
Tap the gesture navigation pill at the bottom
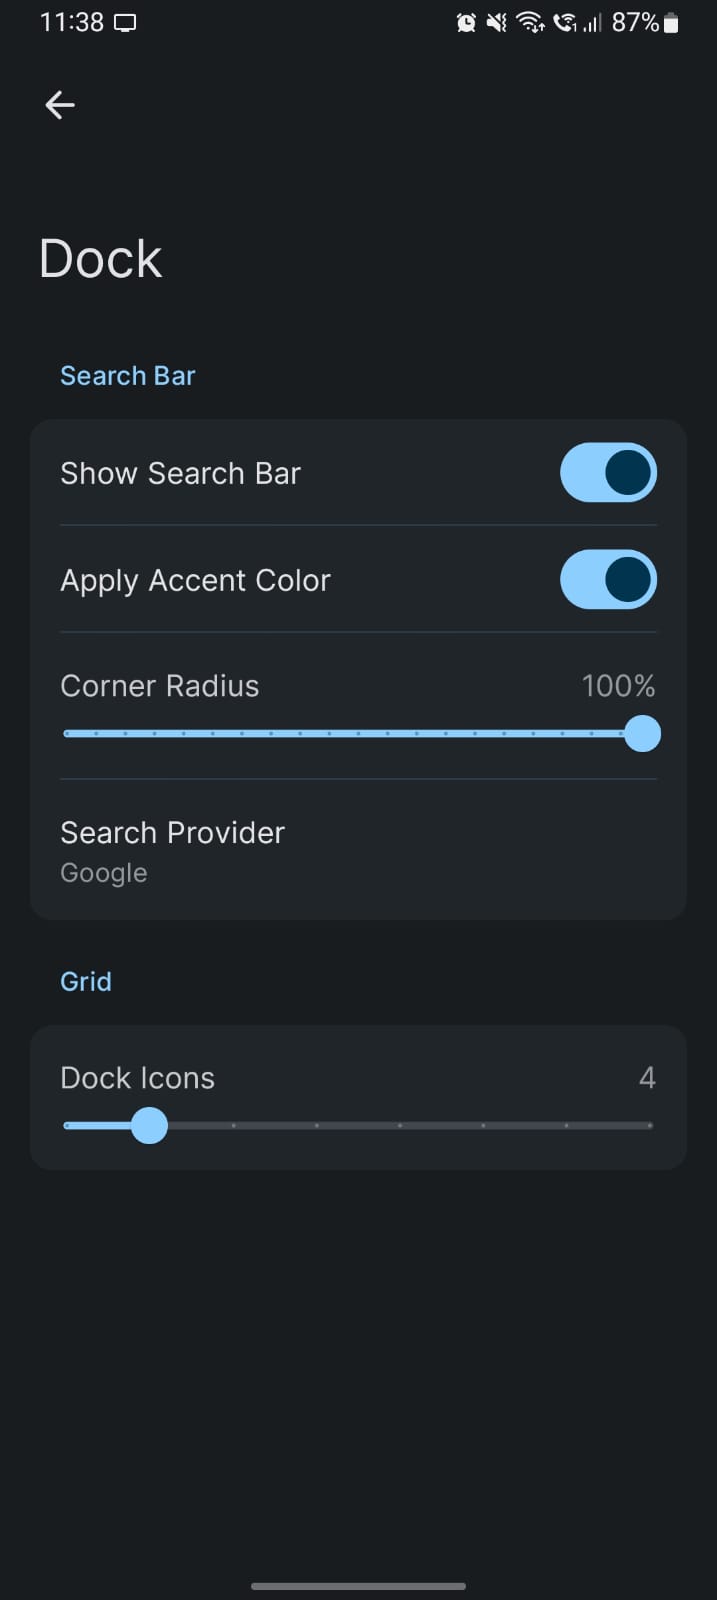(358, 1586)
